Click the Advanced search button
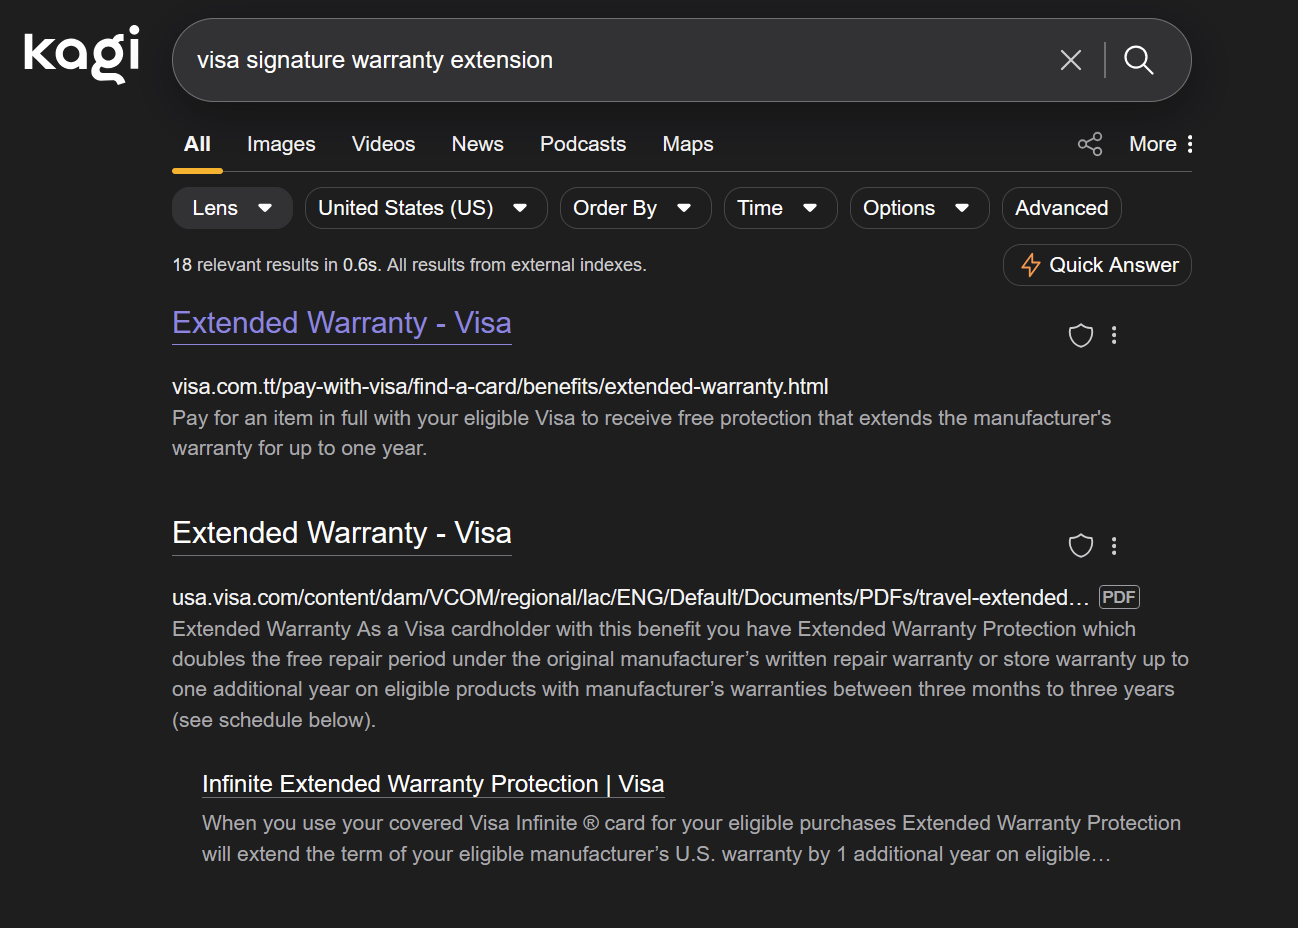This screenshot has height=928, width=1298. point(1061,208)
